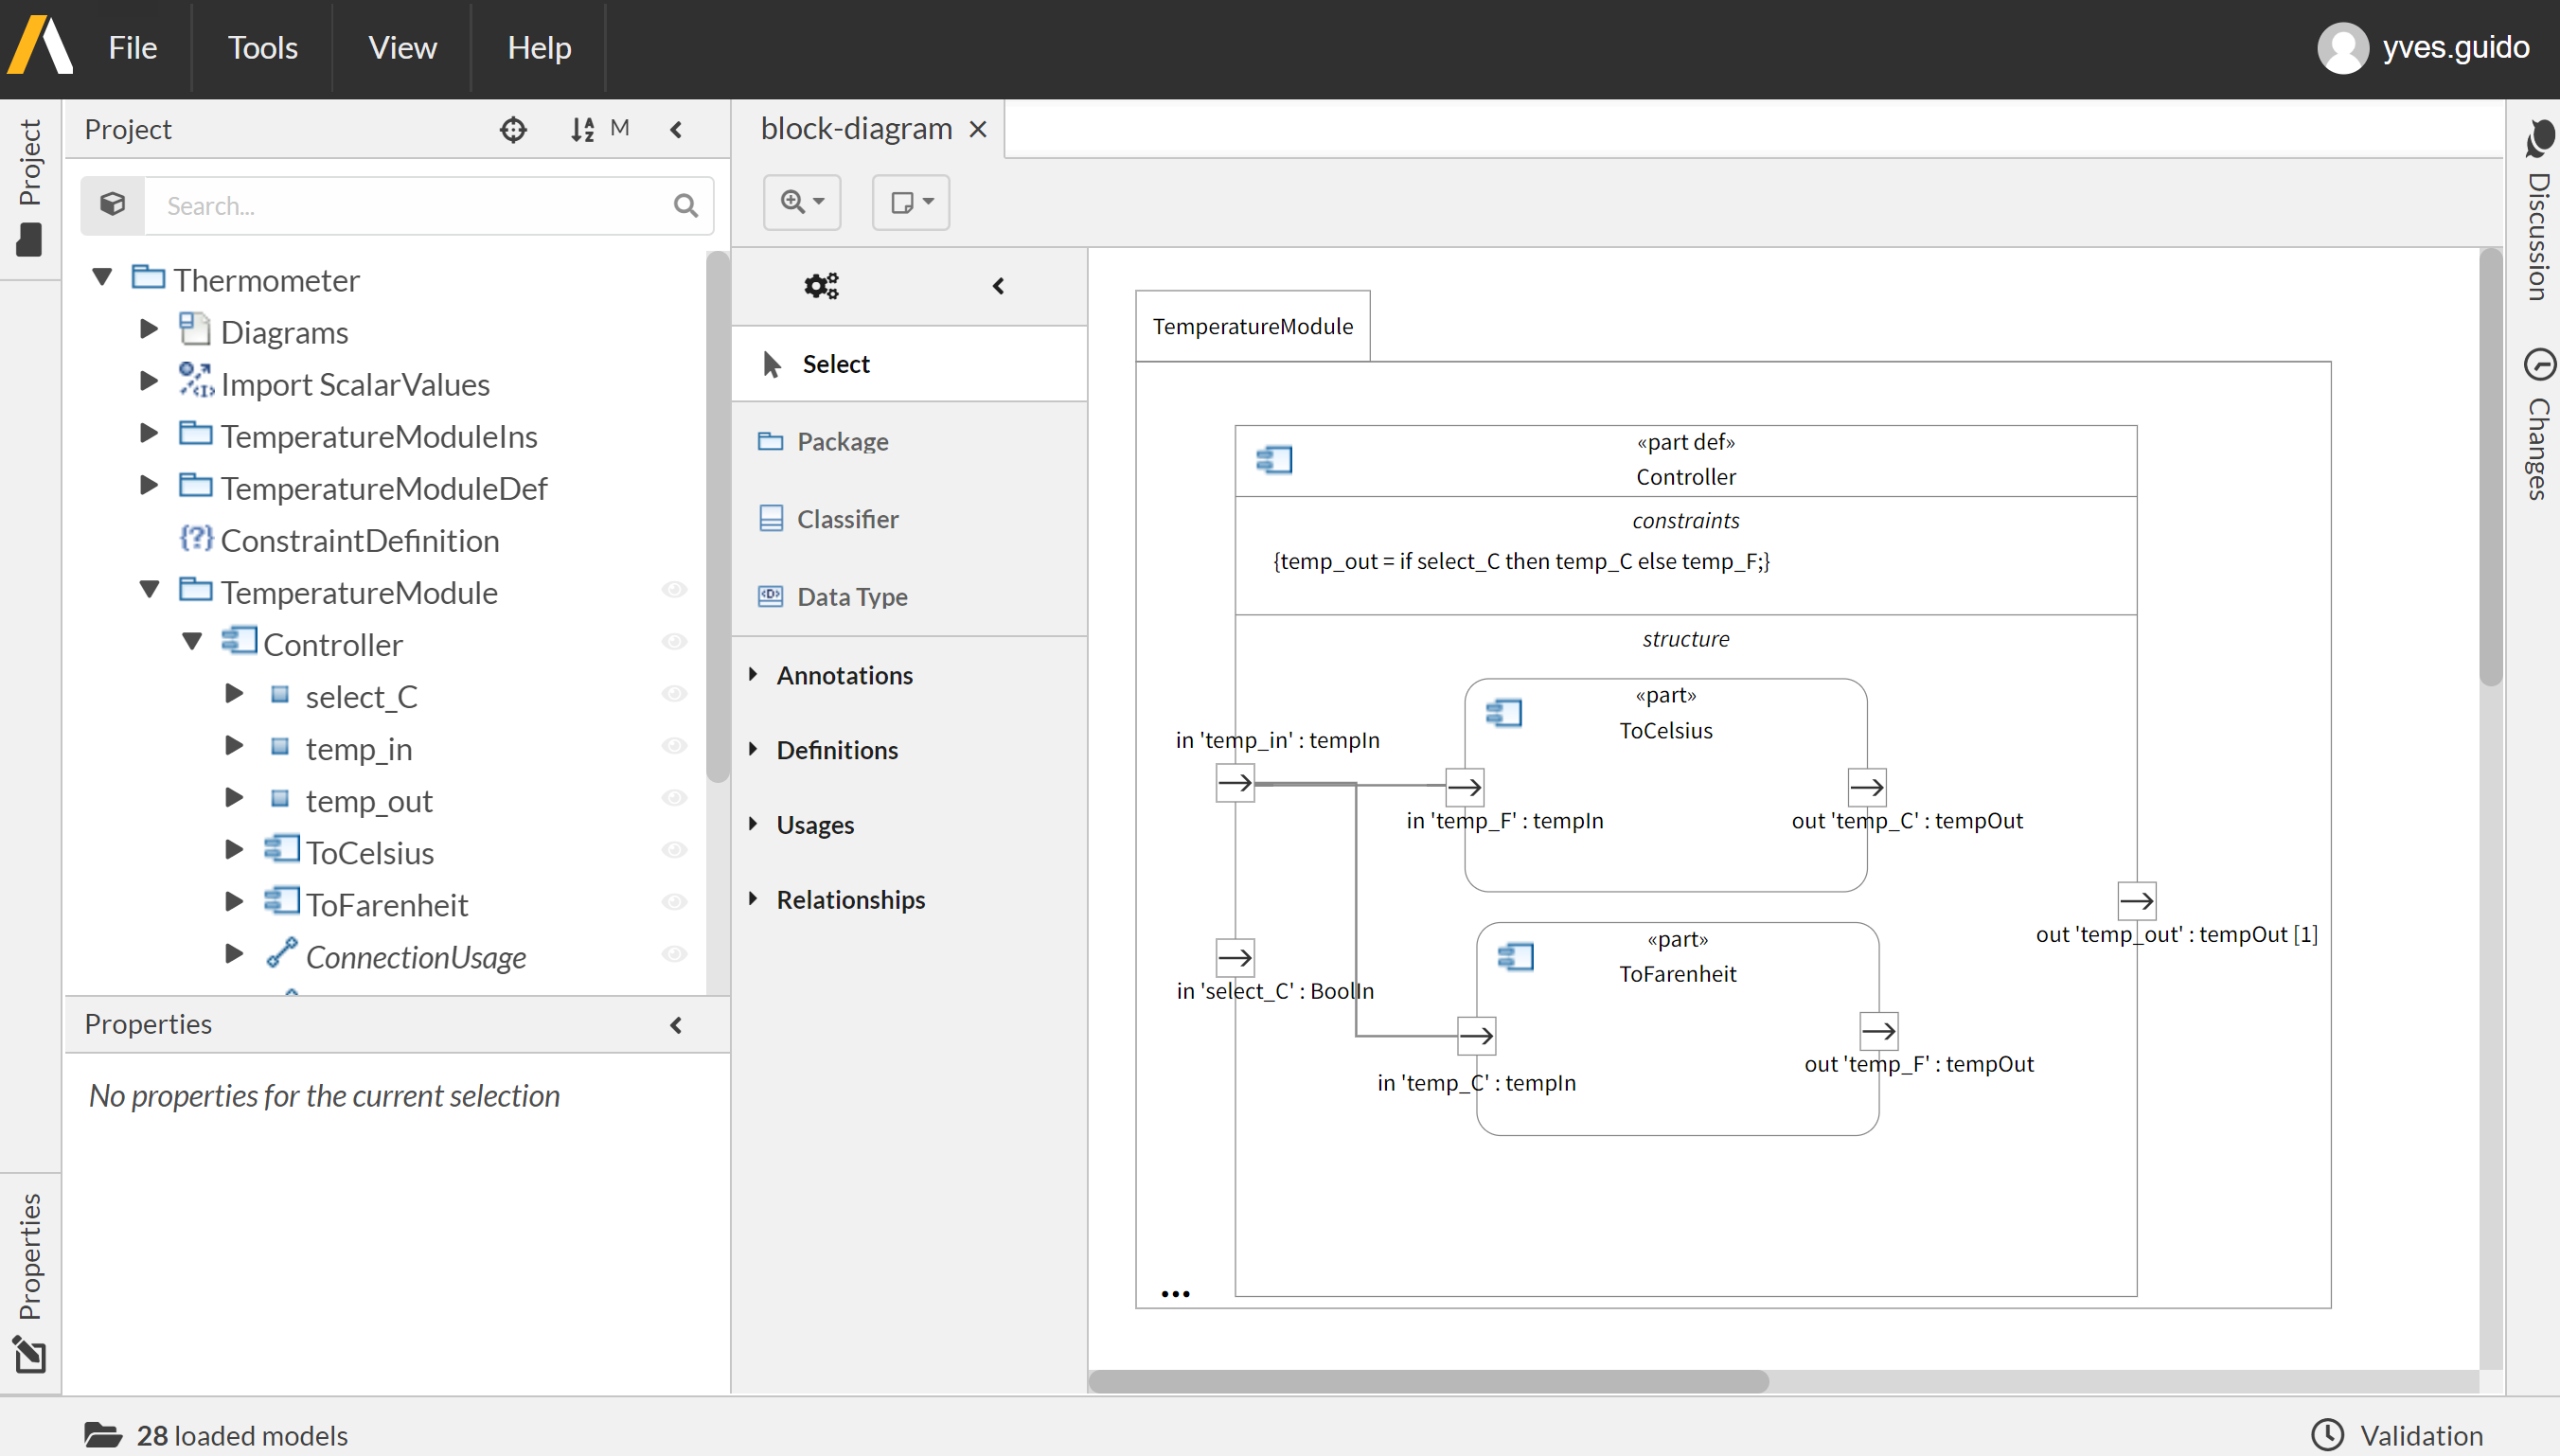2560x1456 pixels.
Task: Expand the Relationships palette section
Action: click(x=851, y=899)
